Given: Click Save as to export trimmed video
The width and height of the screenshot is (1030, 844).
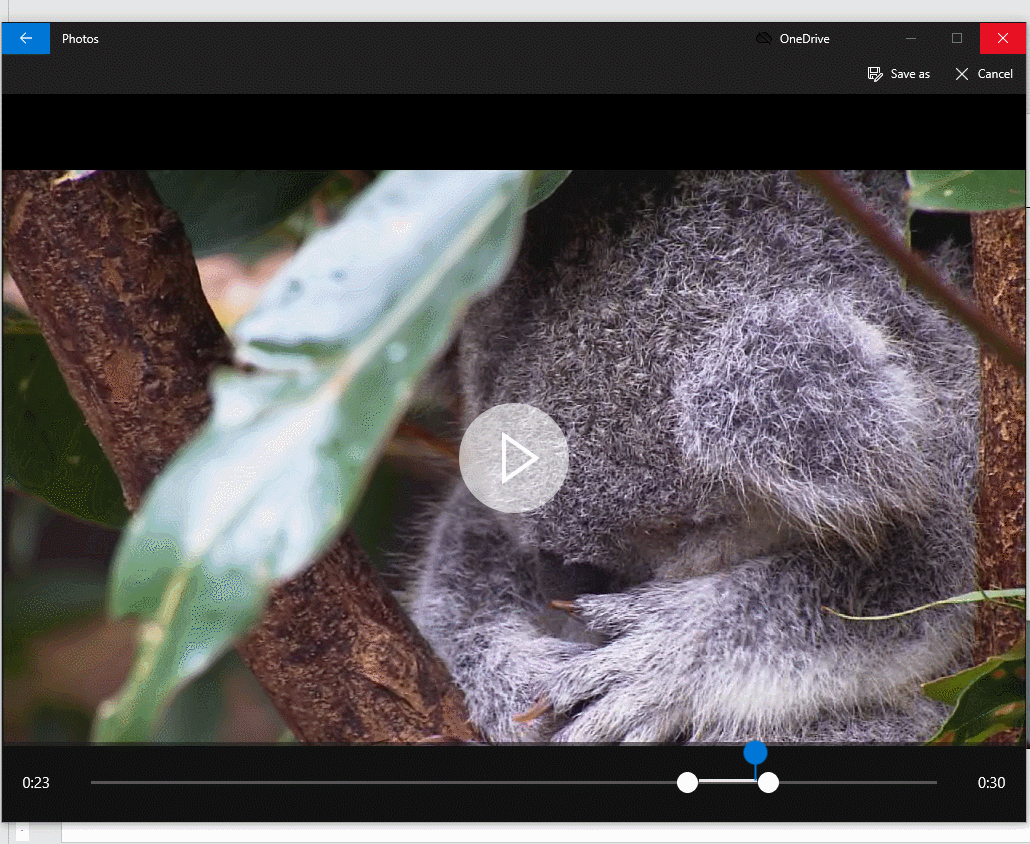Looking at the screenshot, I should (899, 74).
